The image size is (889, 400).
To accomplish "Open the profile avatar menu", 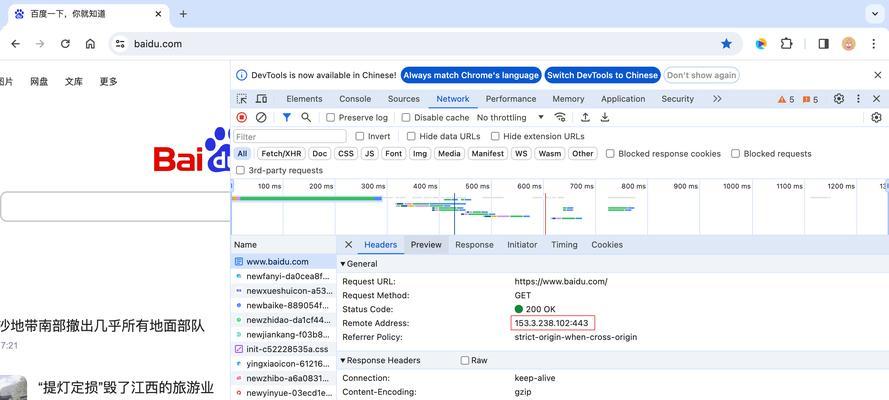I will 849,44.
